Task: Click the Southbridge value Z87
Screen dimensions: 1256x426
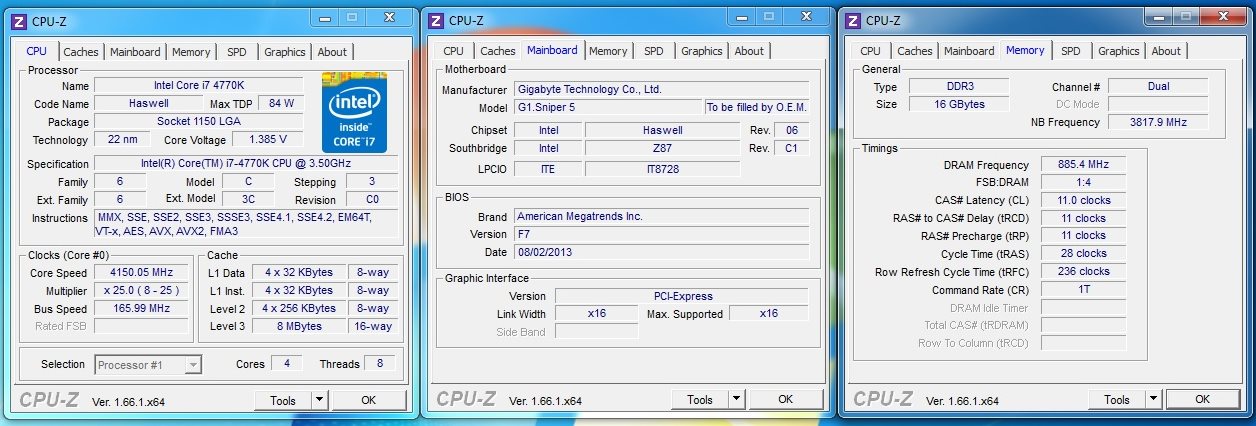Action: click(663, 149)
